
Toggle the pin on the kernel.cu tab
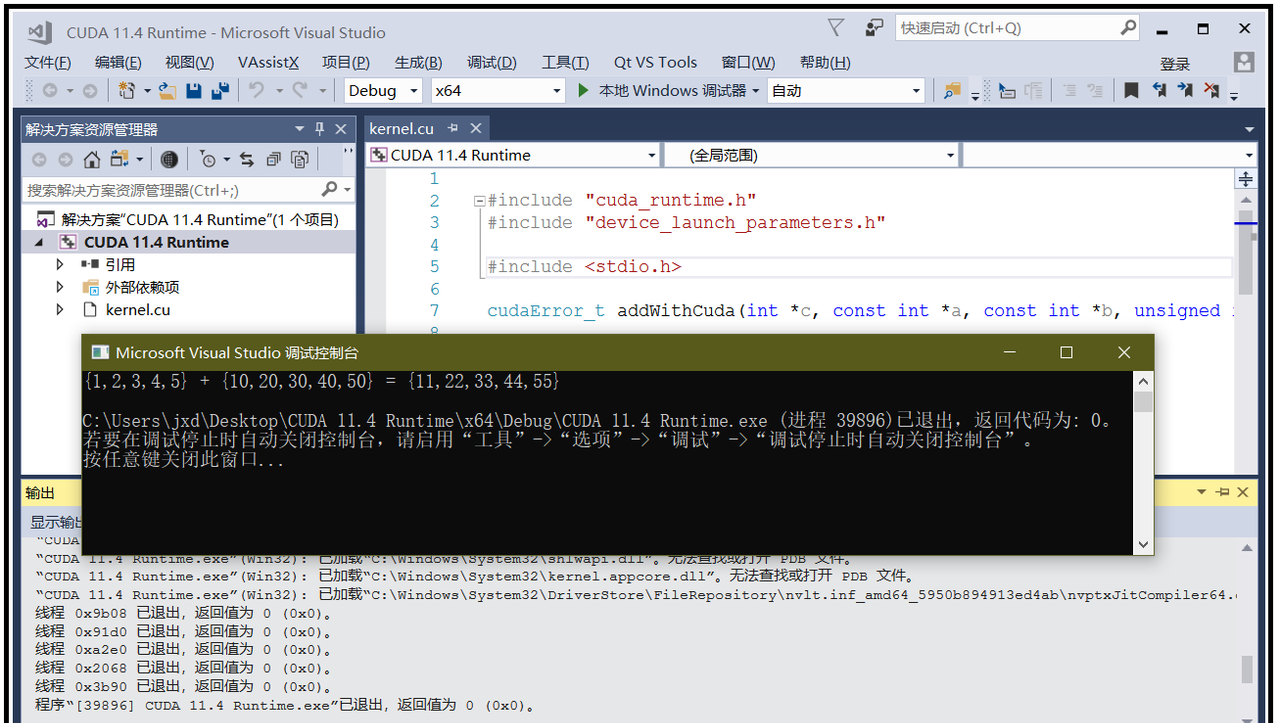pyautogui.click(x=453, y=128)
